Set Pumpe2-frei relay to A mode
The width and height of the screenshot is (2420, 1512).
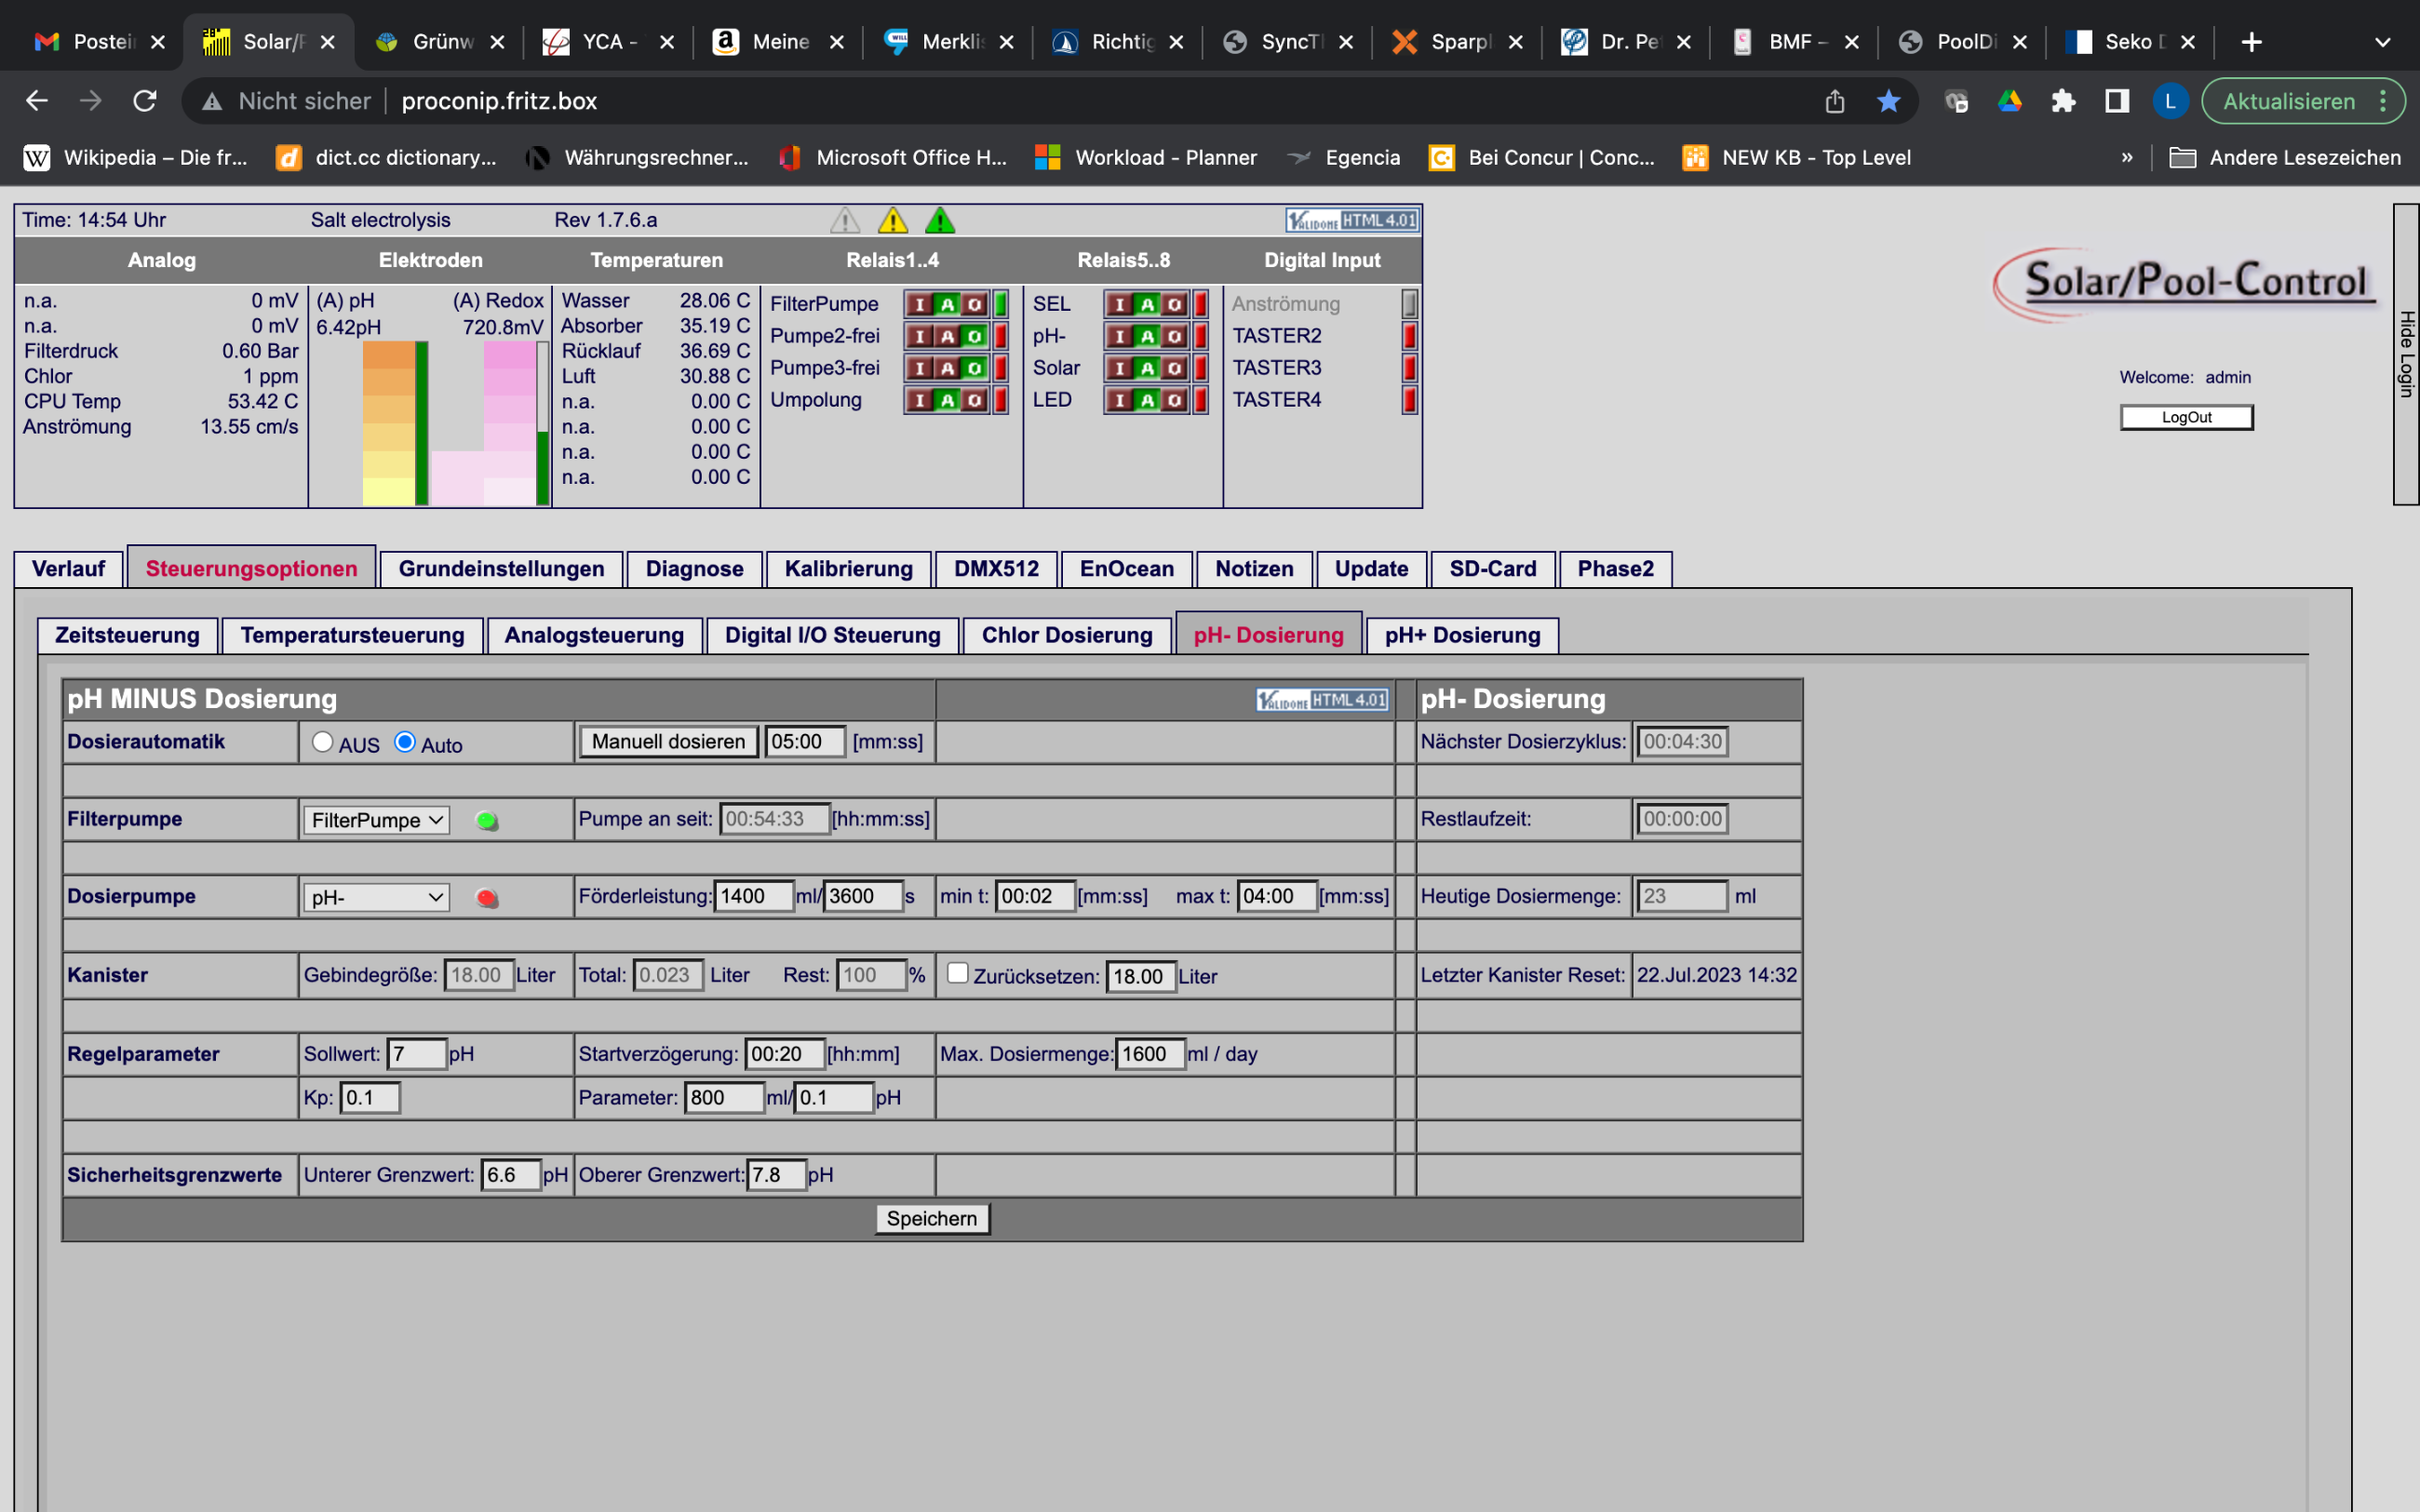pos(947,336)
